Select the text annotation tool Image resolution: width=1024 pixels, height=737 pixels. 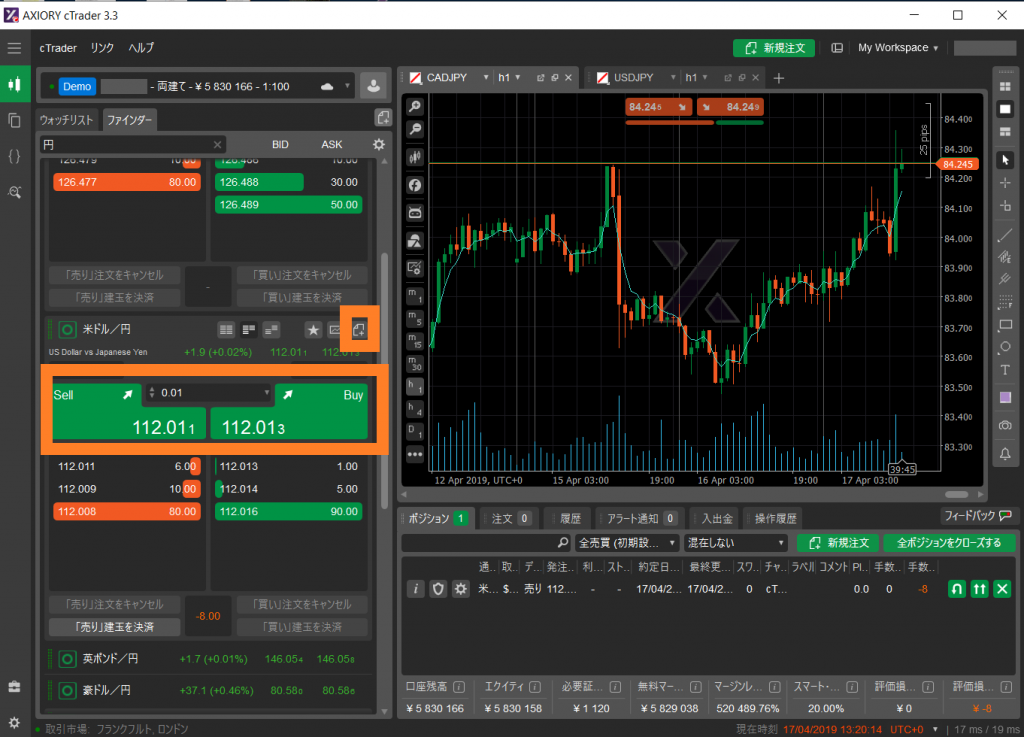pos(1005,371)
